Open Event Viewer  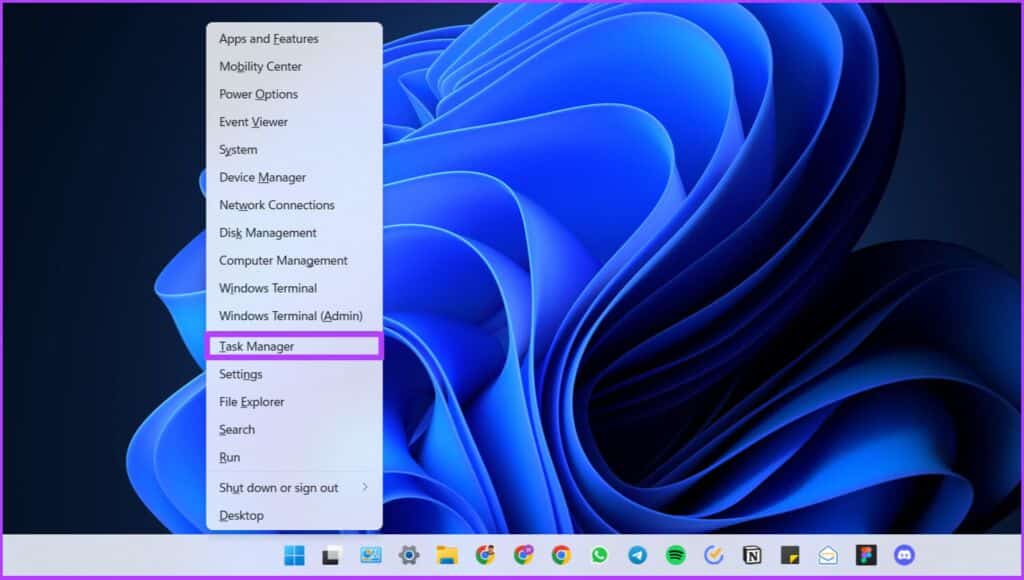tap(252, 121)
